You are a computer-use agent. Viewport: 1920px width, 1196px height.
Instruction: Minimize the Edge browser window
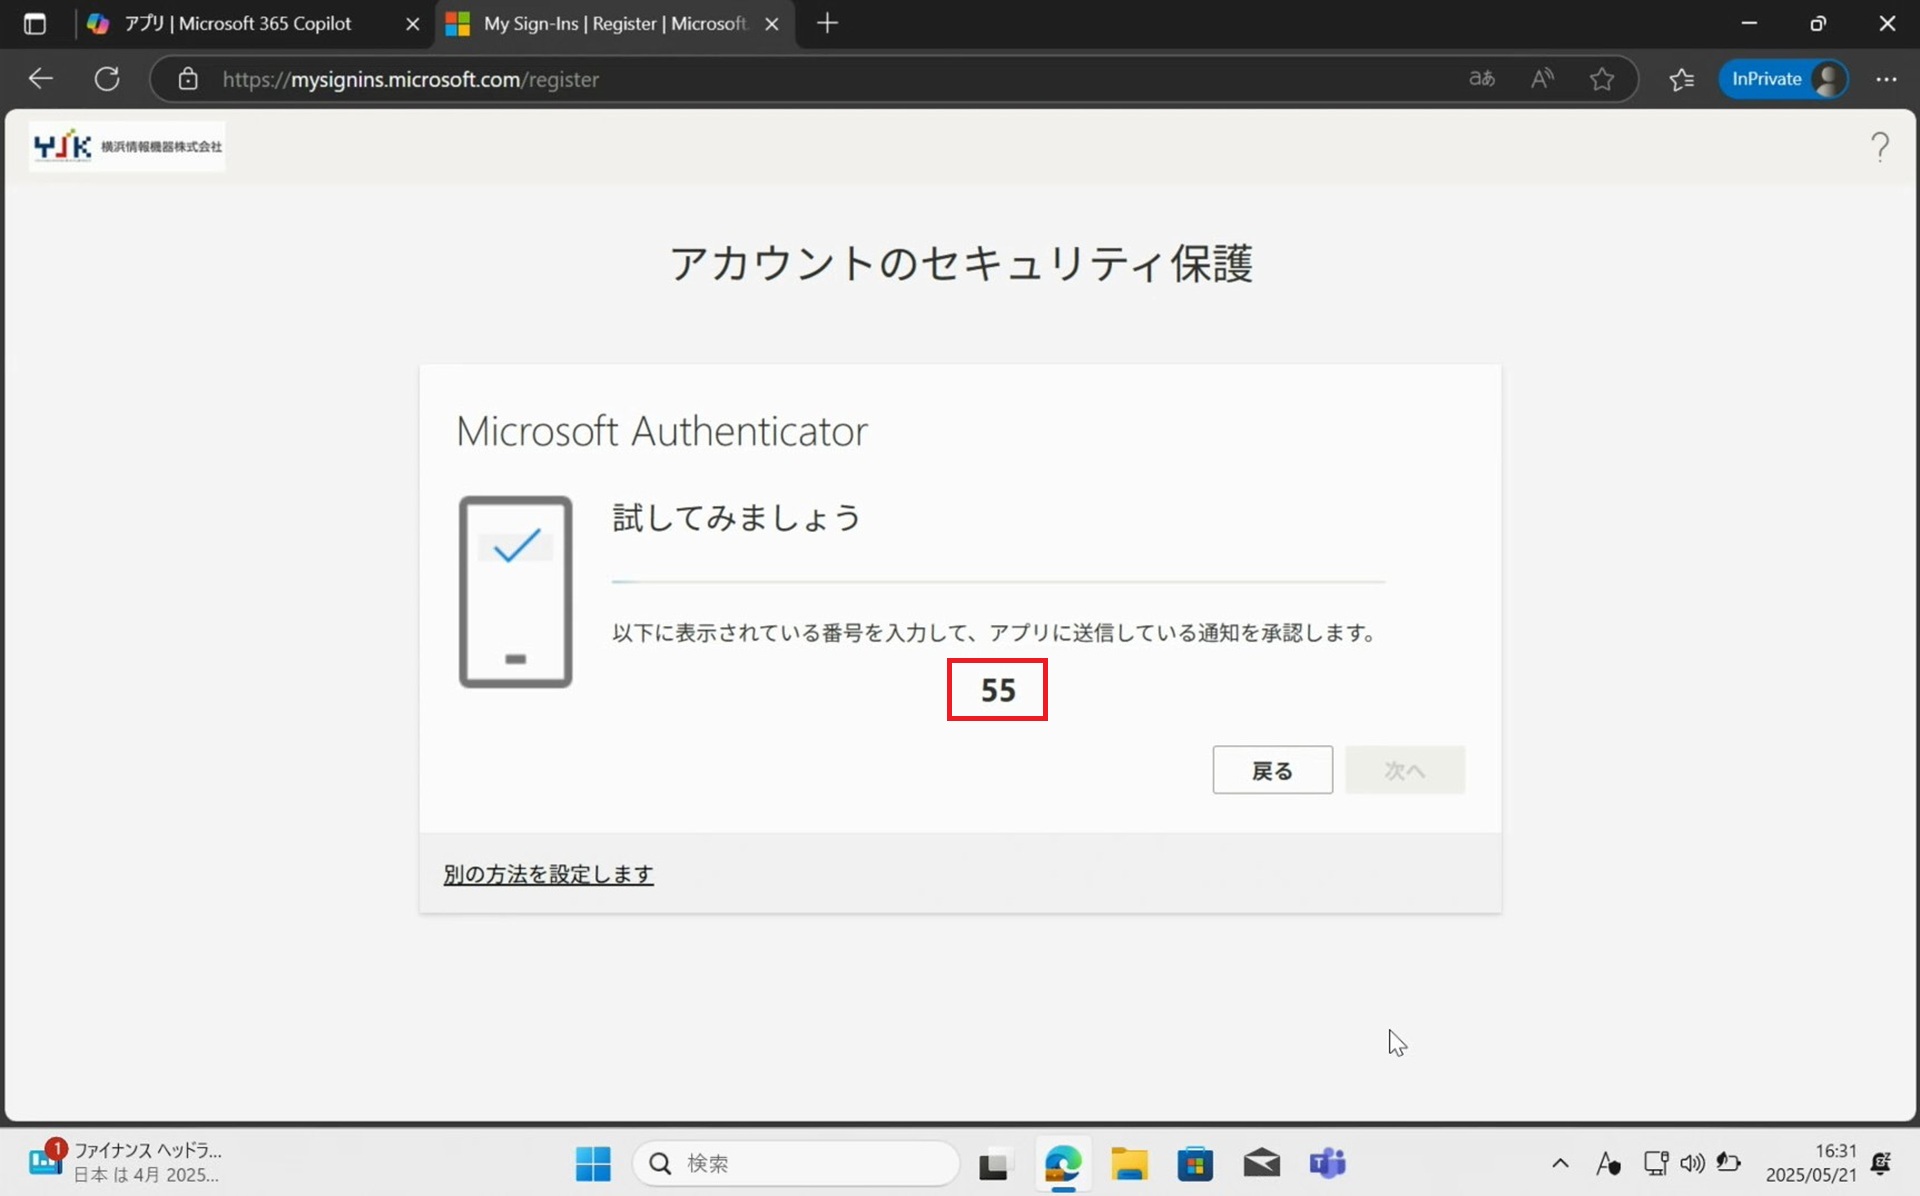click(1749, 23)
